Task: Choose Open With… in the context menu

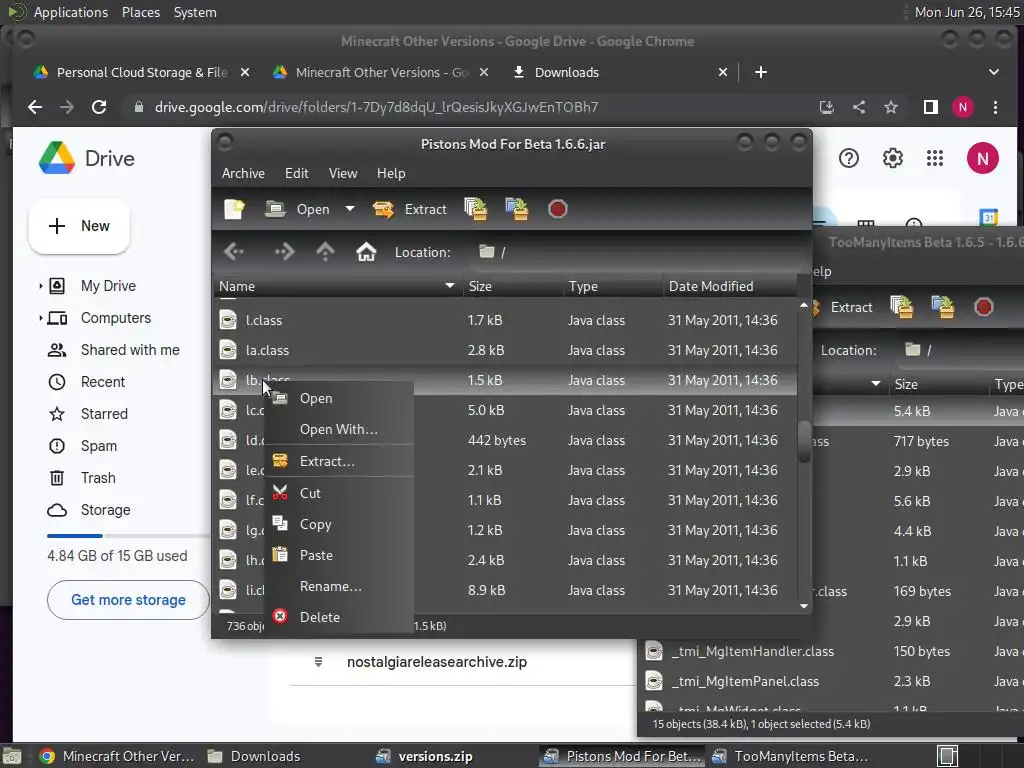Action: click(x=339, y=429)
